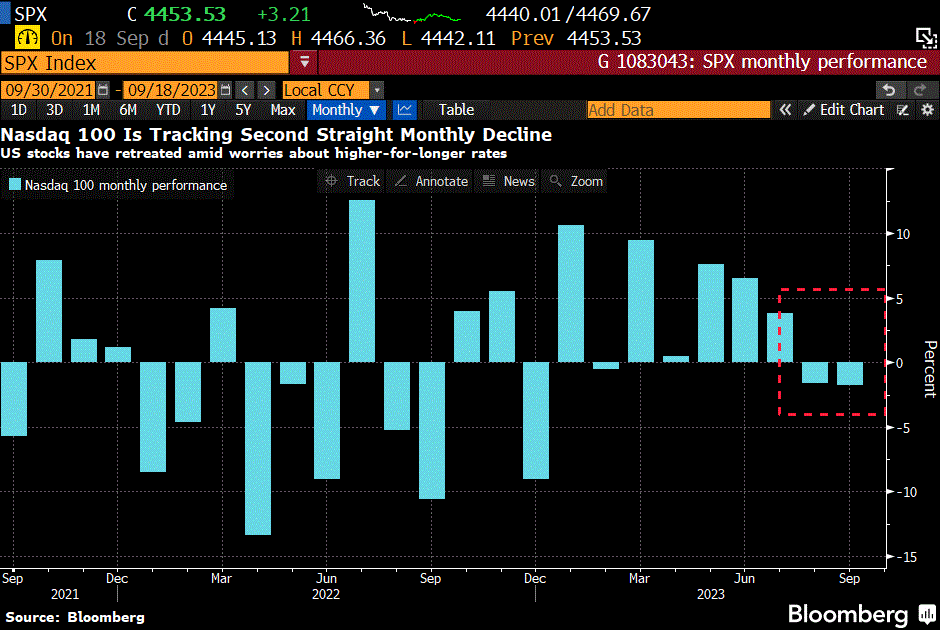Select the Annotate pencil tool
The image size is (940, 630).
click(432, 181)
